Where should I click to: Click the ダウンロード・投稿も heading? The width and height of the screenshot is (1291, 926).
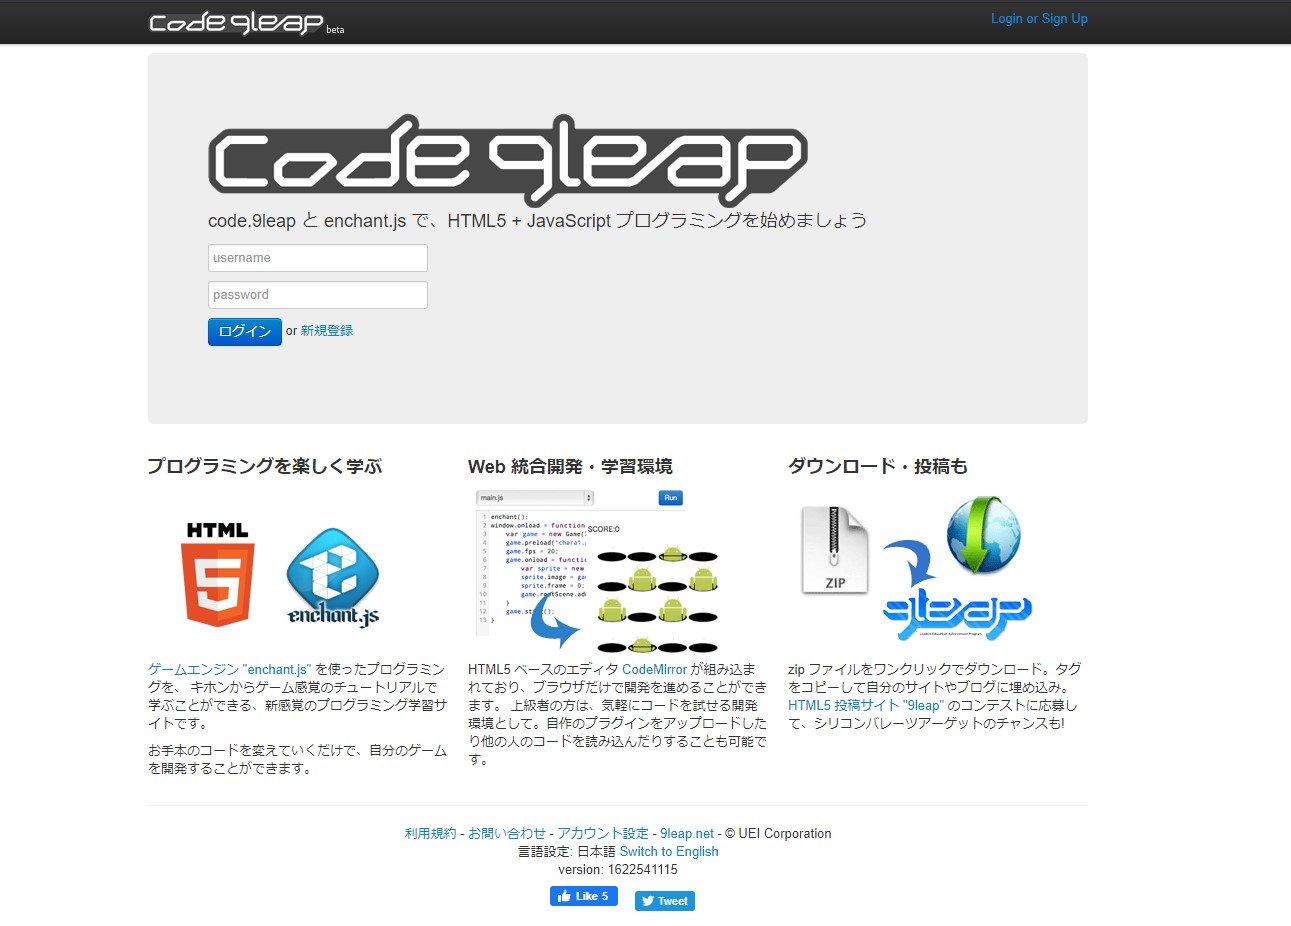tap(878, 466)
